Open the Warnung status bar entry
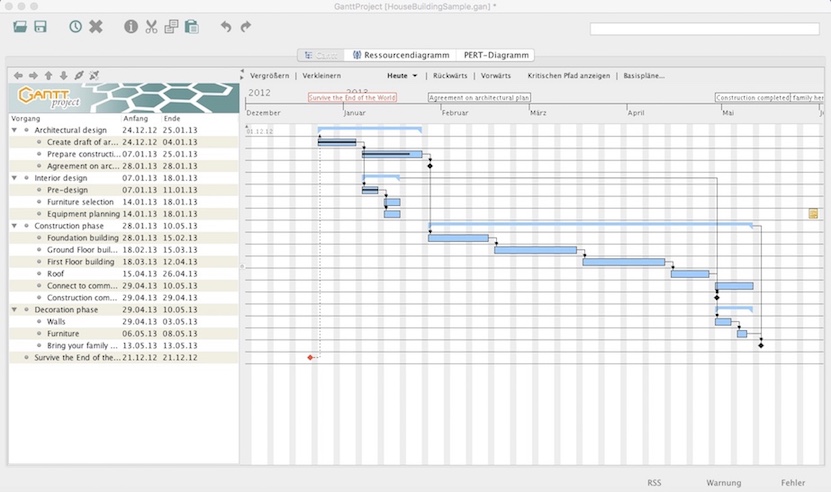 click(x=723, y=483)
